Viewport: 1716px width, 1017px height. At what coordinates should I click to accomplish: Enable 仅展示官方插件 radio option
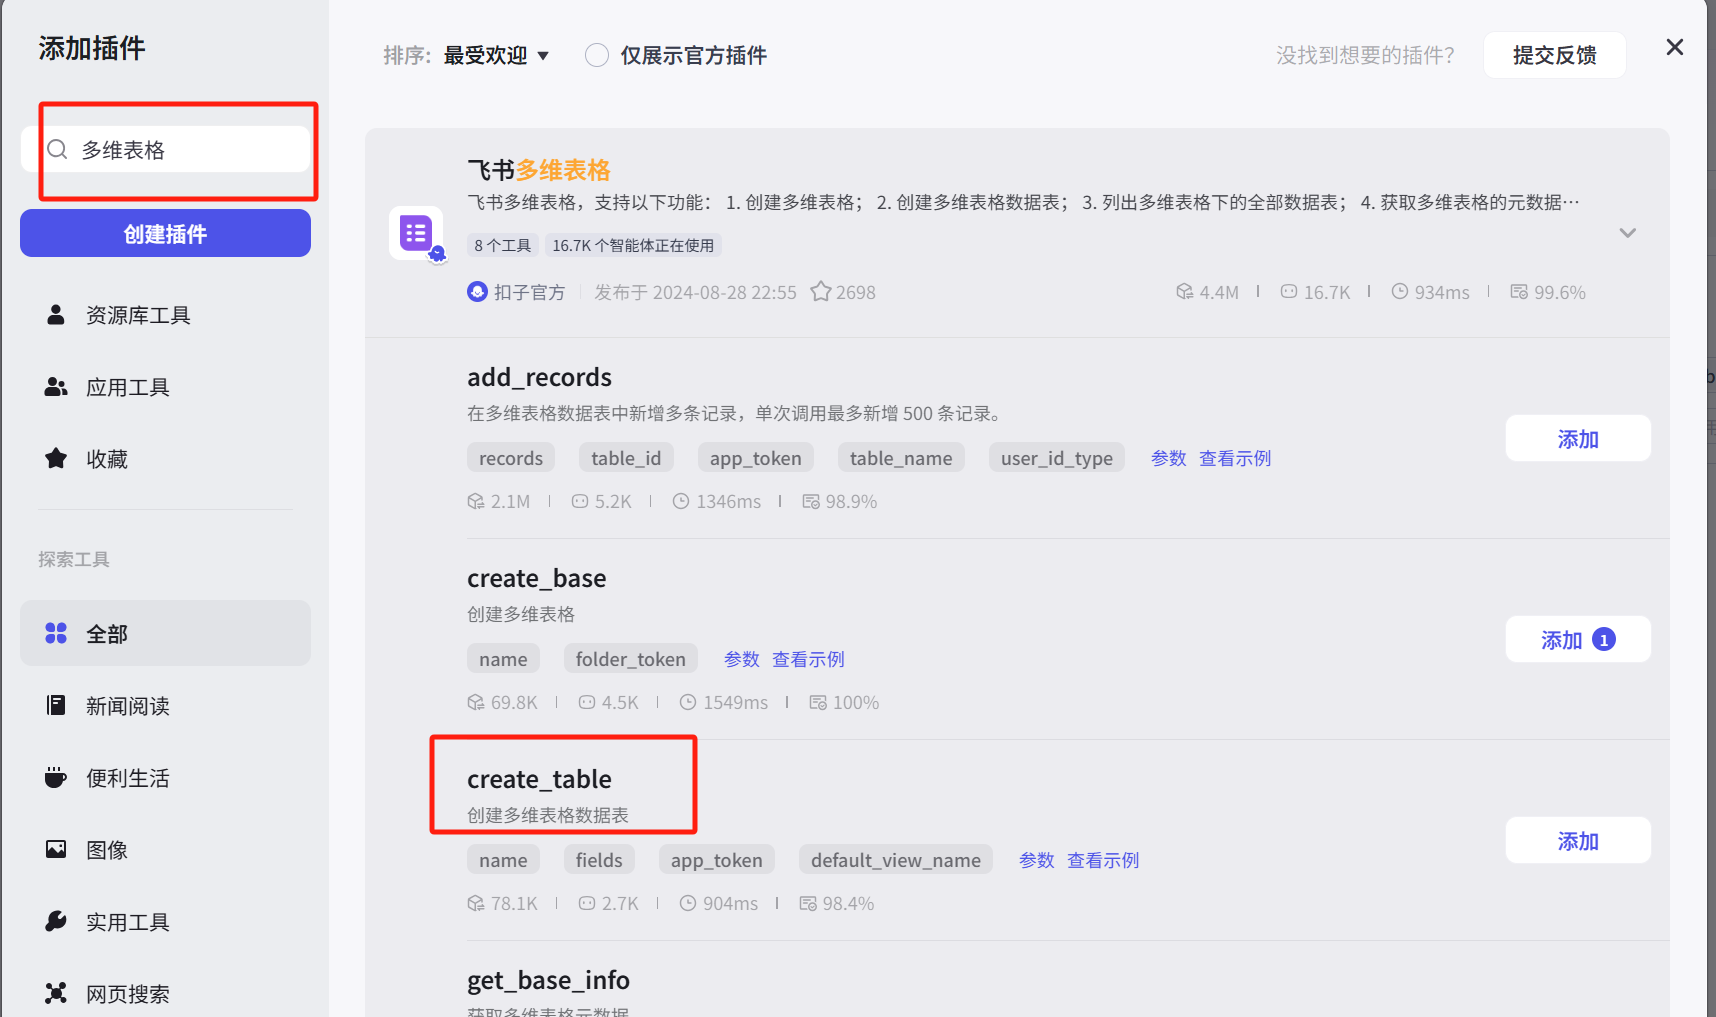[x=597, y=55]
